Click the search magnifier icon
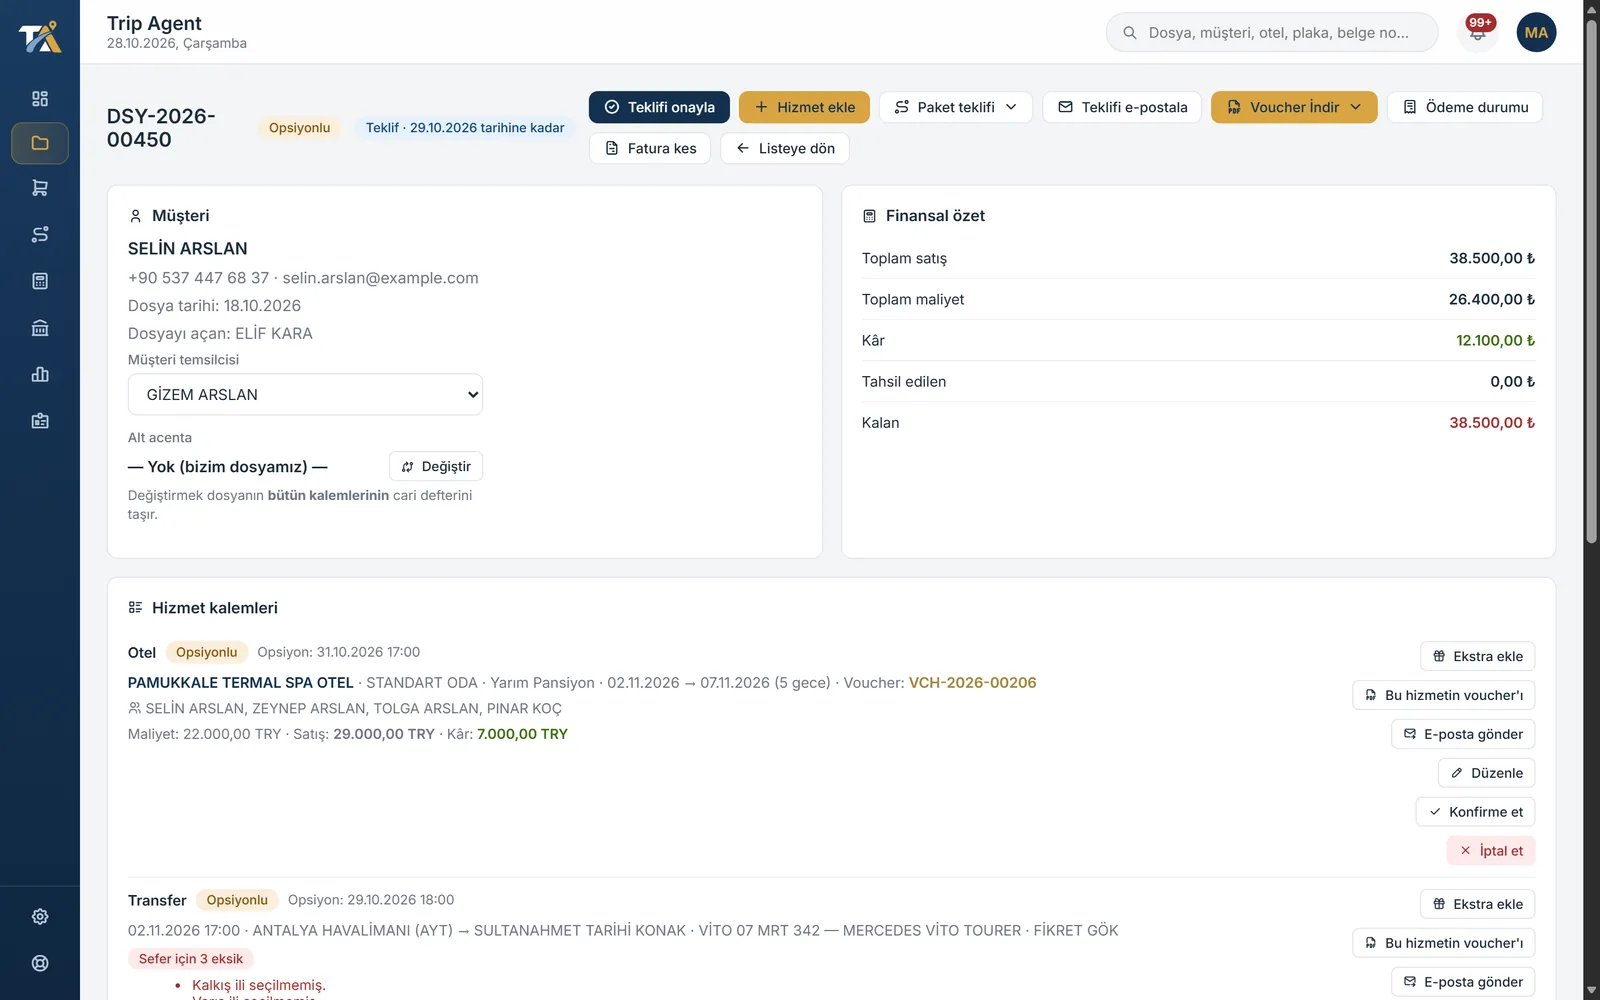Screen dimensions: 1600x1000 tap(1129, 33)
